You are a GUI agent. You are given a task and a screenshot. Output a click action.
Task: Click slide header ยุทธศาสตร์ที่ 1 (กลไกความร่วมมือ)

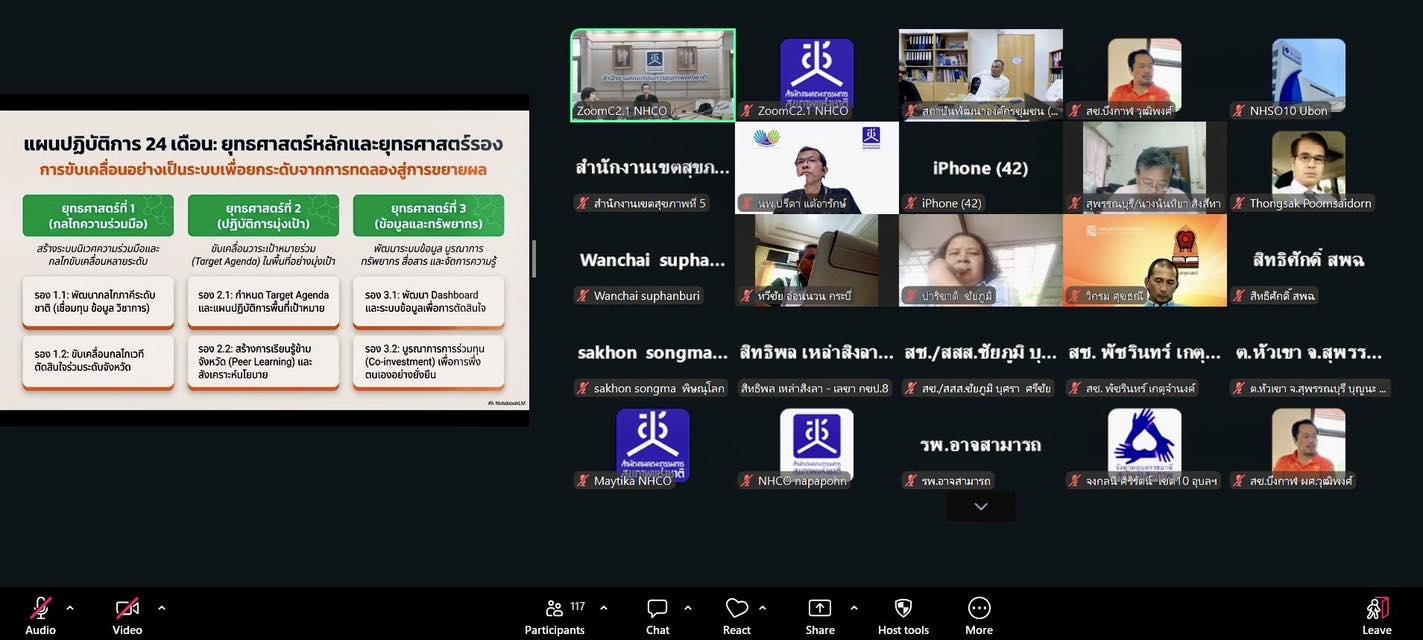coord(98,215)
